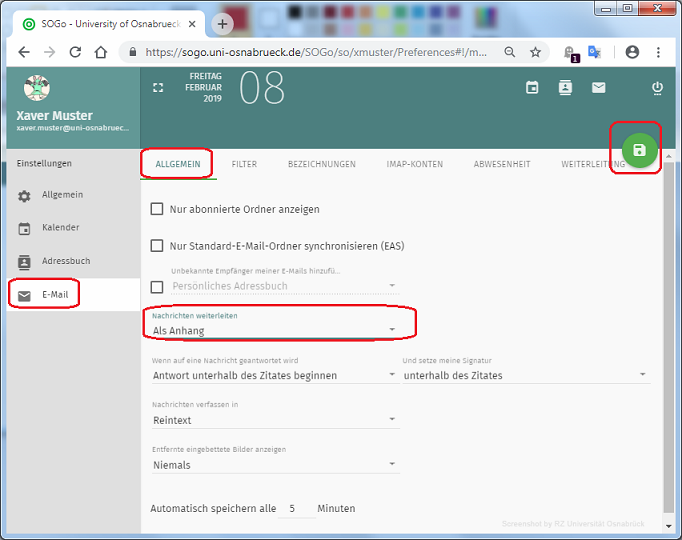Select Allgemein in settings sidebar
The width and height of the screenshot is (682, 540).
click(73, 195)
